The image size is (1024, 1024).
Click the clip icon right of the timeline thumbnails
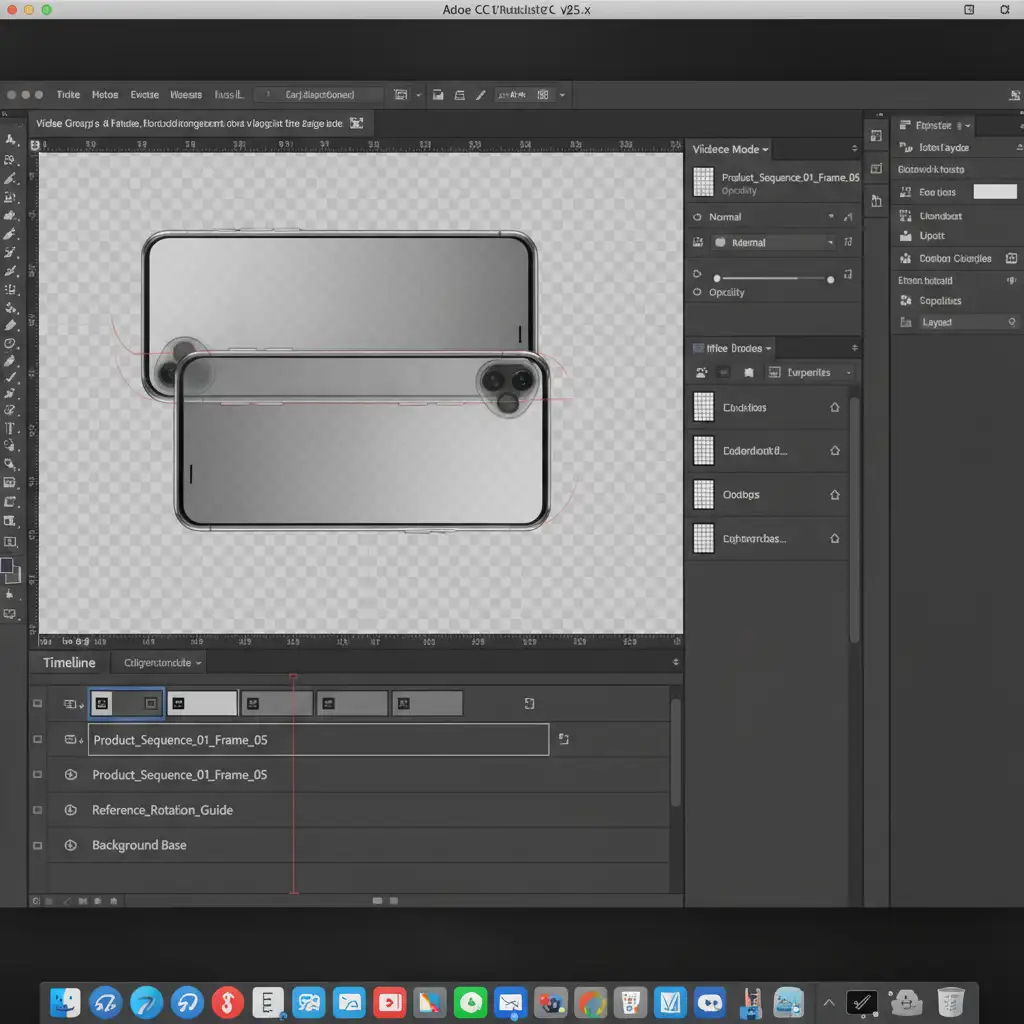[x=530, y=704]
